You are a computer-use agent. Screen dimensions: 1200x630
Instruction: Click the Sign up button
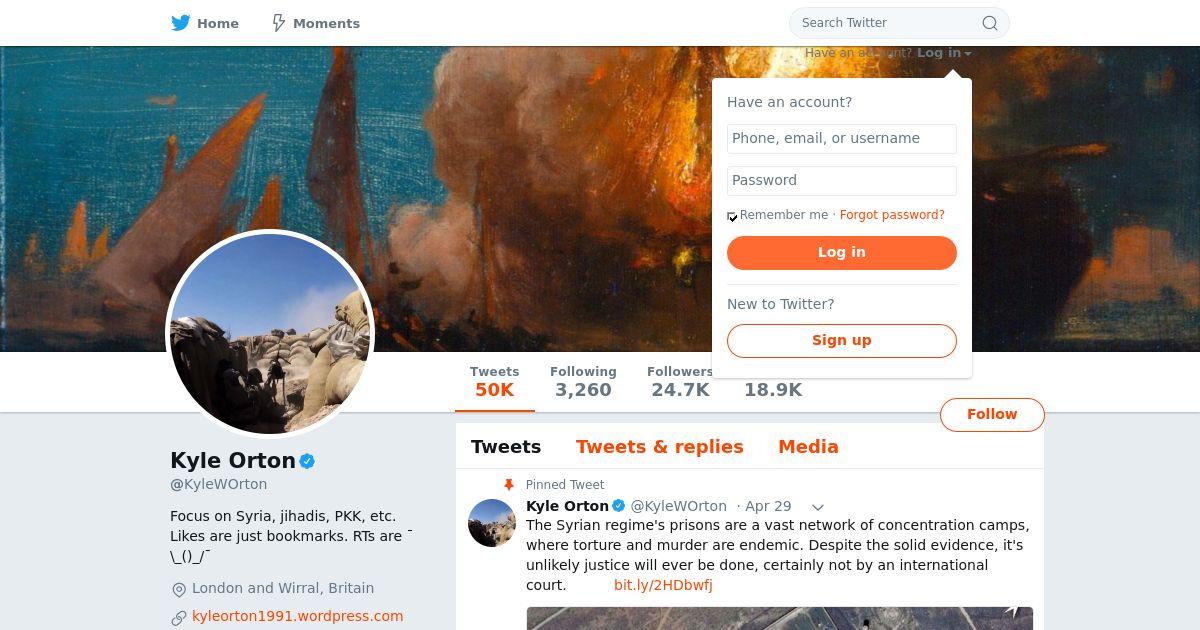[842, 341]
